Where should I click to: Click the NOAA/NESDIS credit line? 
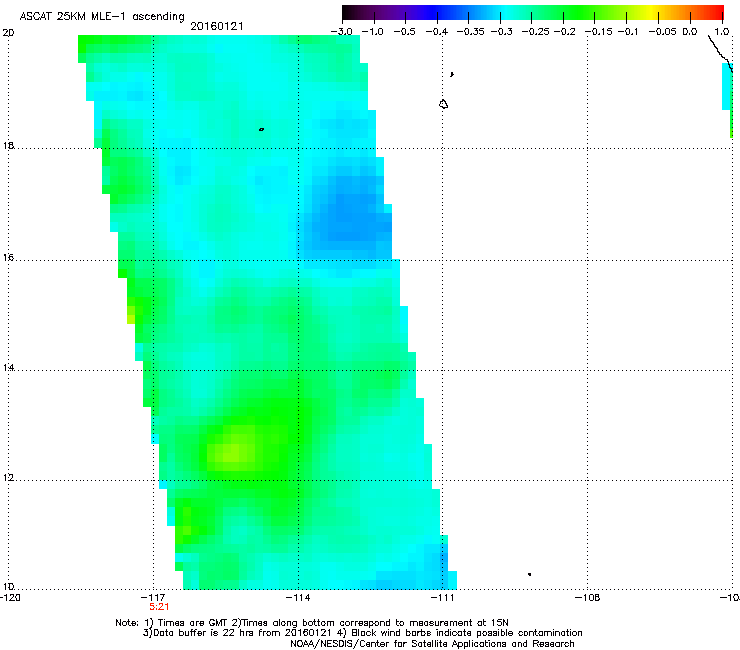[x=432, y=644]
